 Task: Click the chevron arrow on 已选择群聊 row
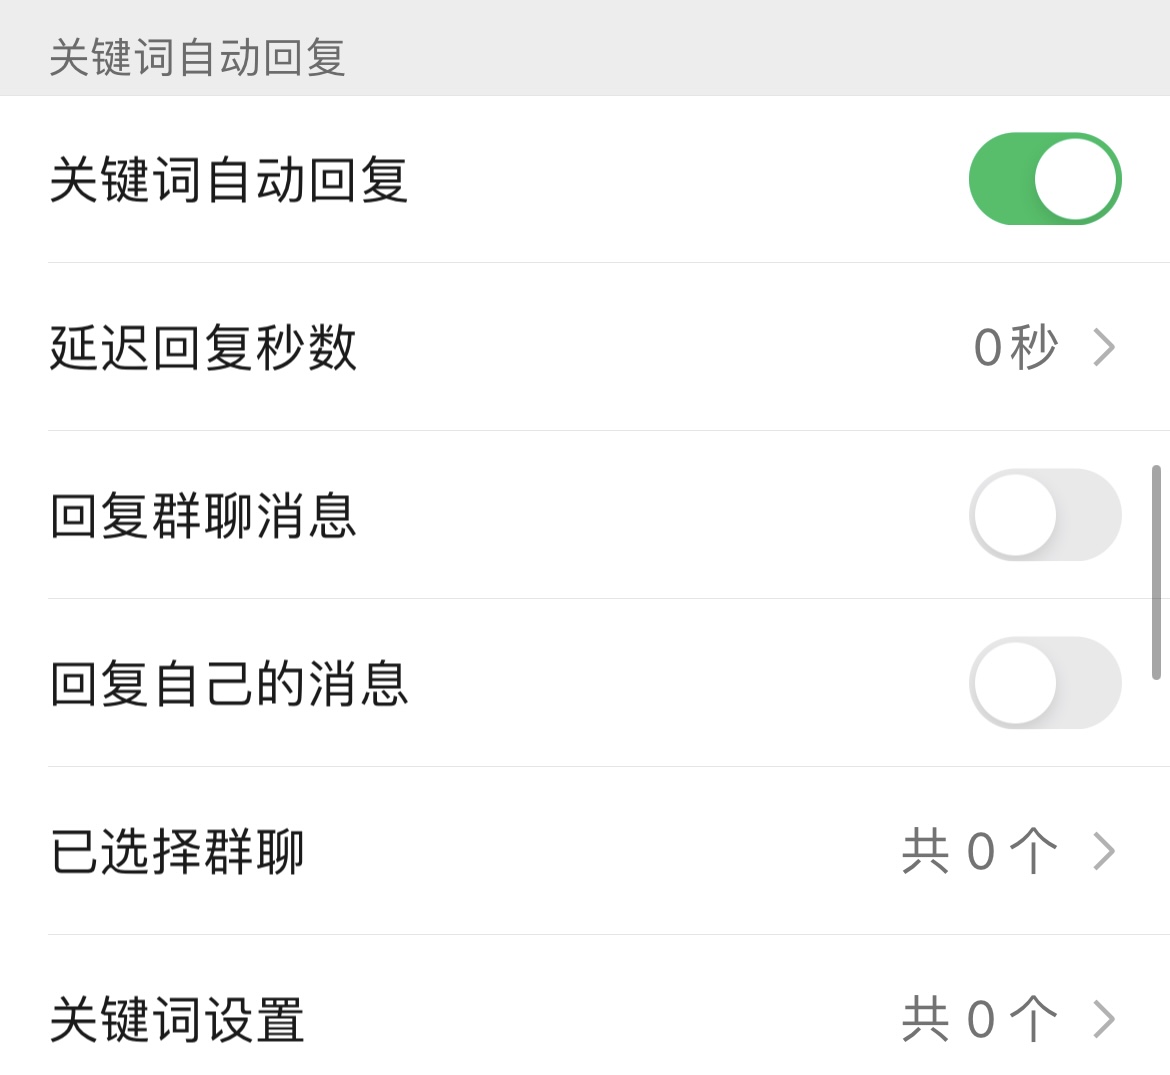point(1104,852)
